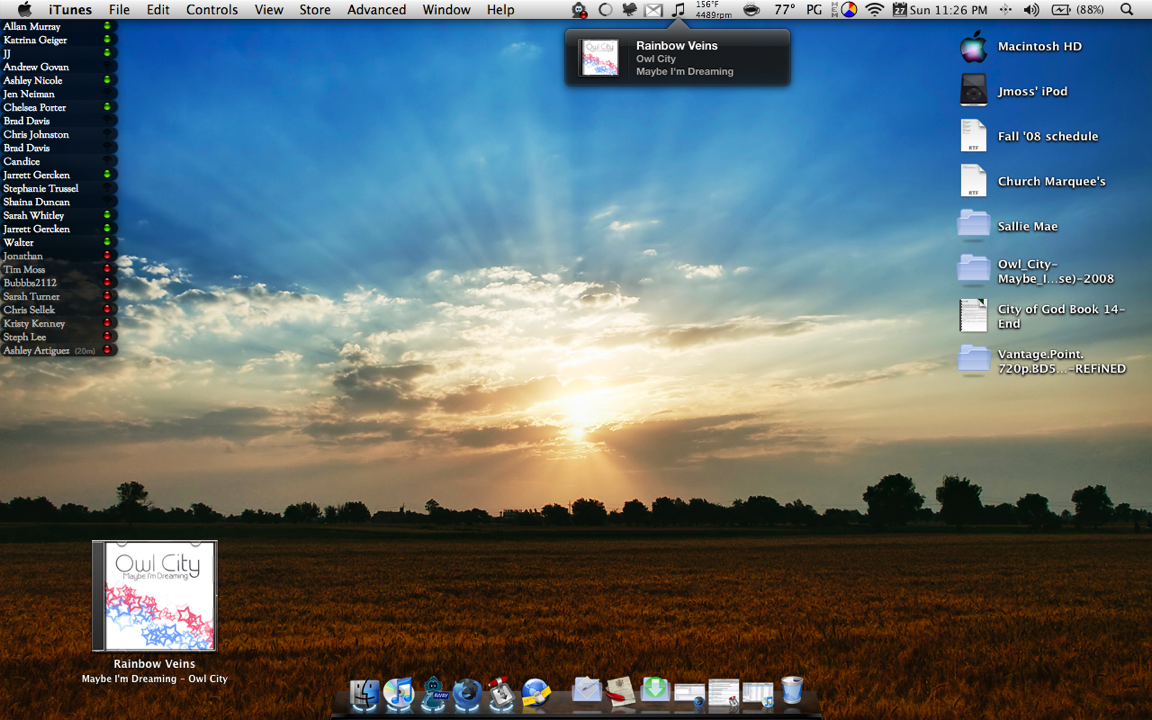The width and height of the screenshot is (1152, 720).
Task: Open the Wi-Fi menu bar icon
Action: coord(874,10)
